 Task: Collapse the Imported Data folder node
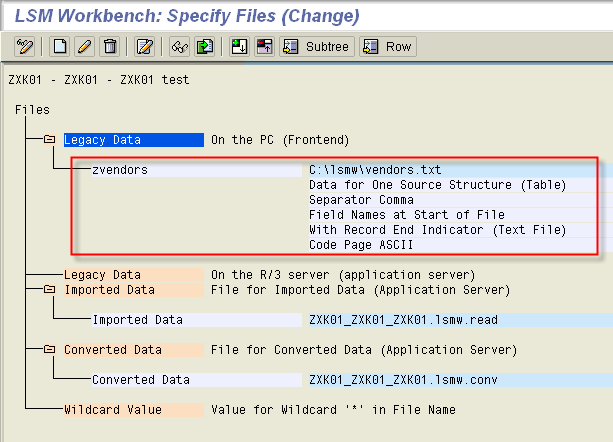(x=49, y=290)
